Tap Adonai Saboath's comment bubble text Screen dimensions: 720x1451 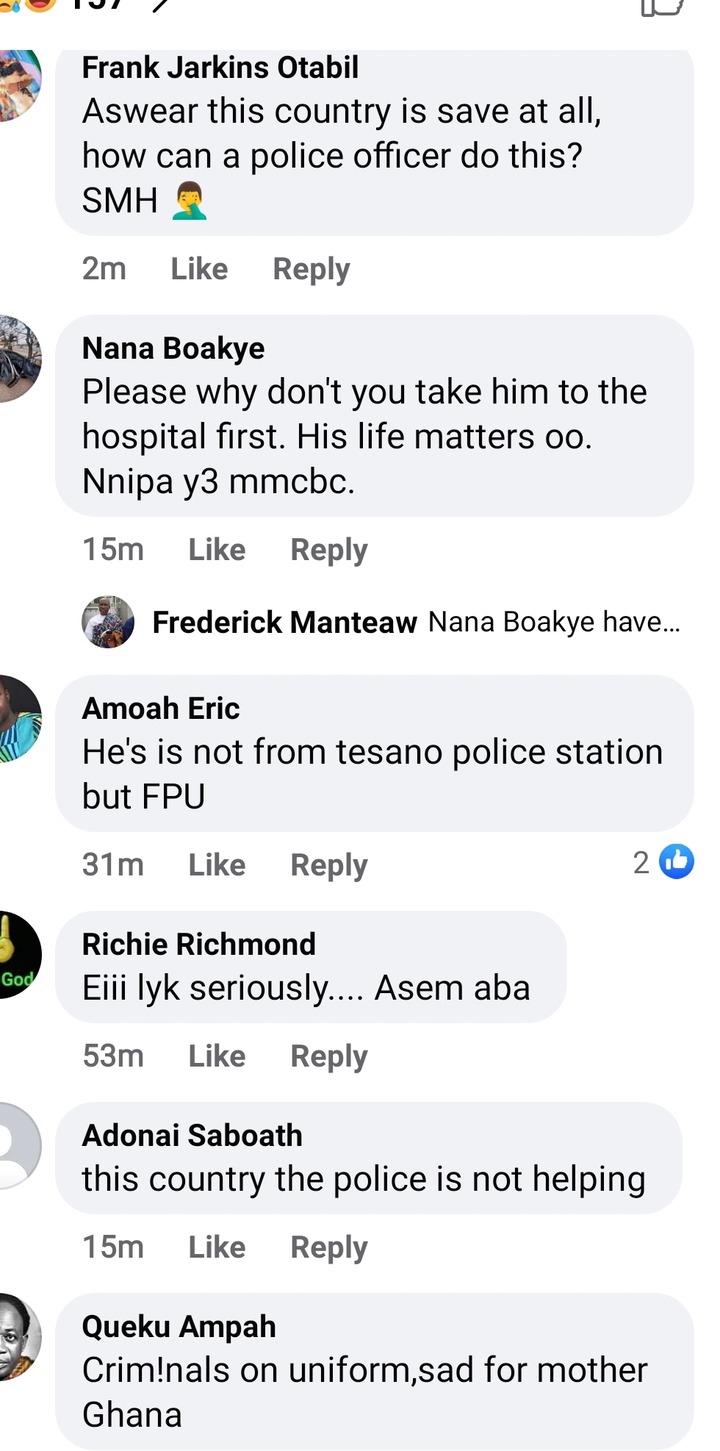tap(363, 1179)
